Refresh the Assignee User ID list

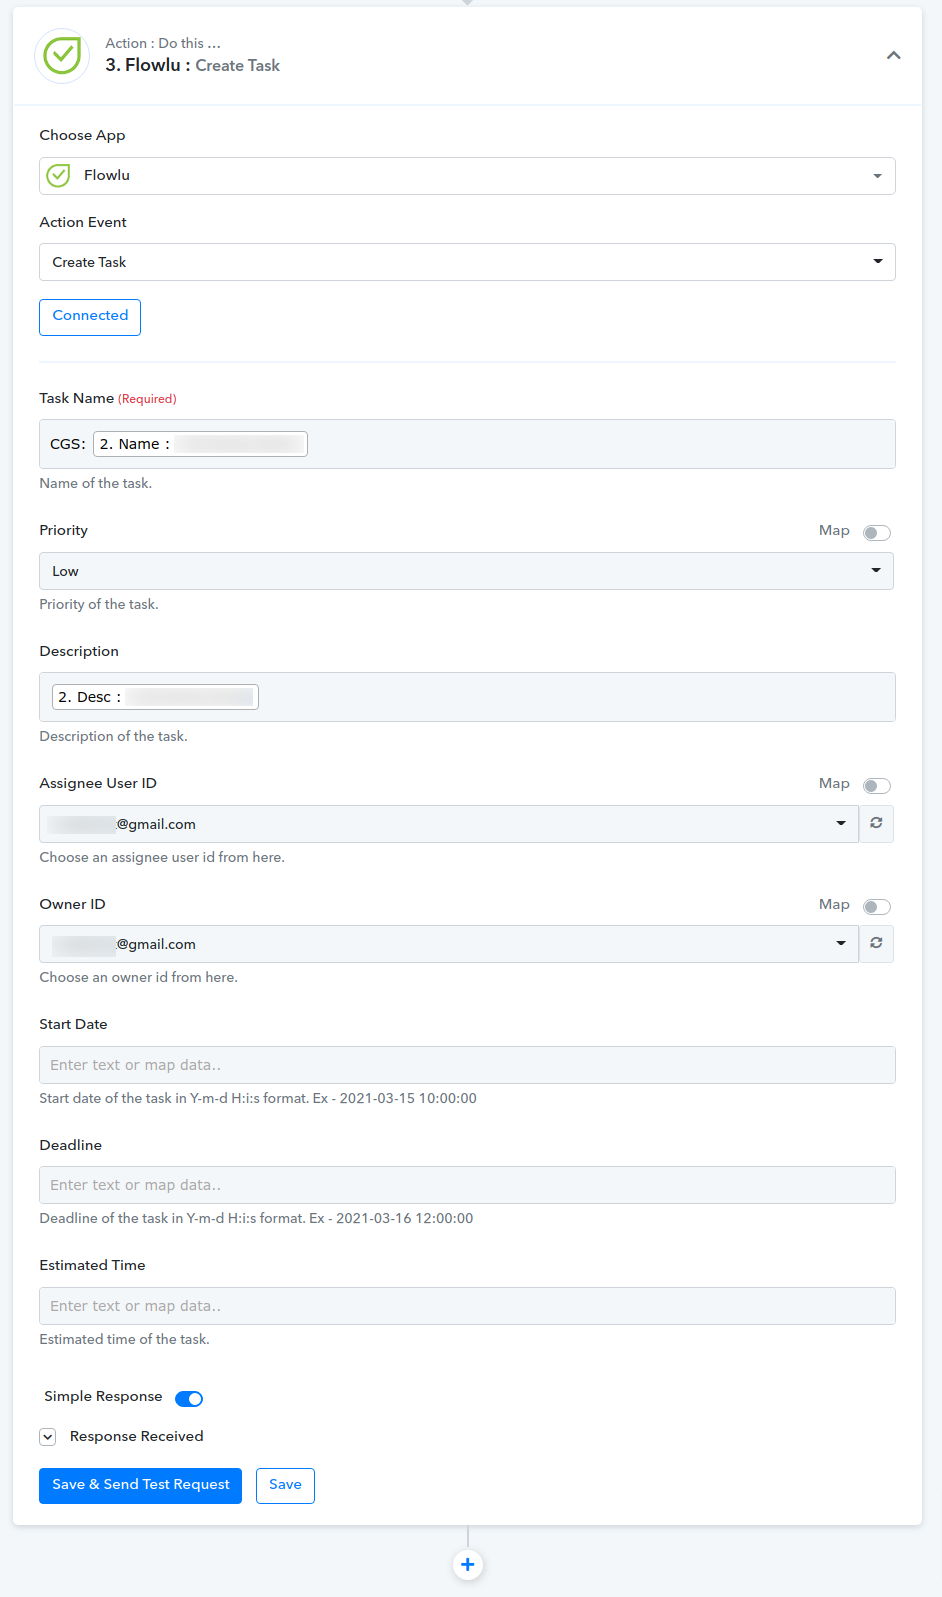[x=876, y=823]
